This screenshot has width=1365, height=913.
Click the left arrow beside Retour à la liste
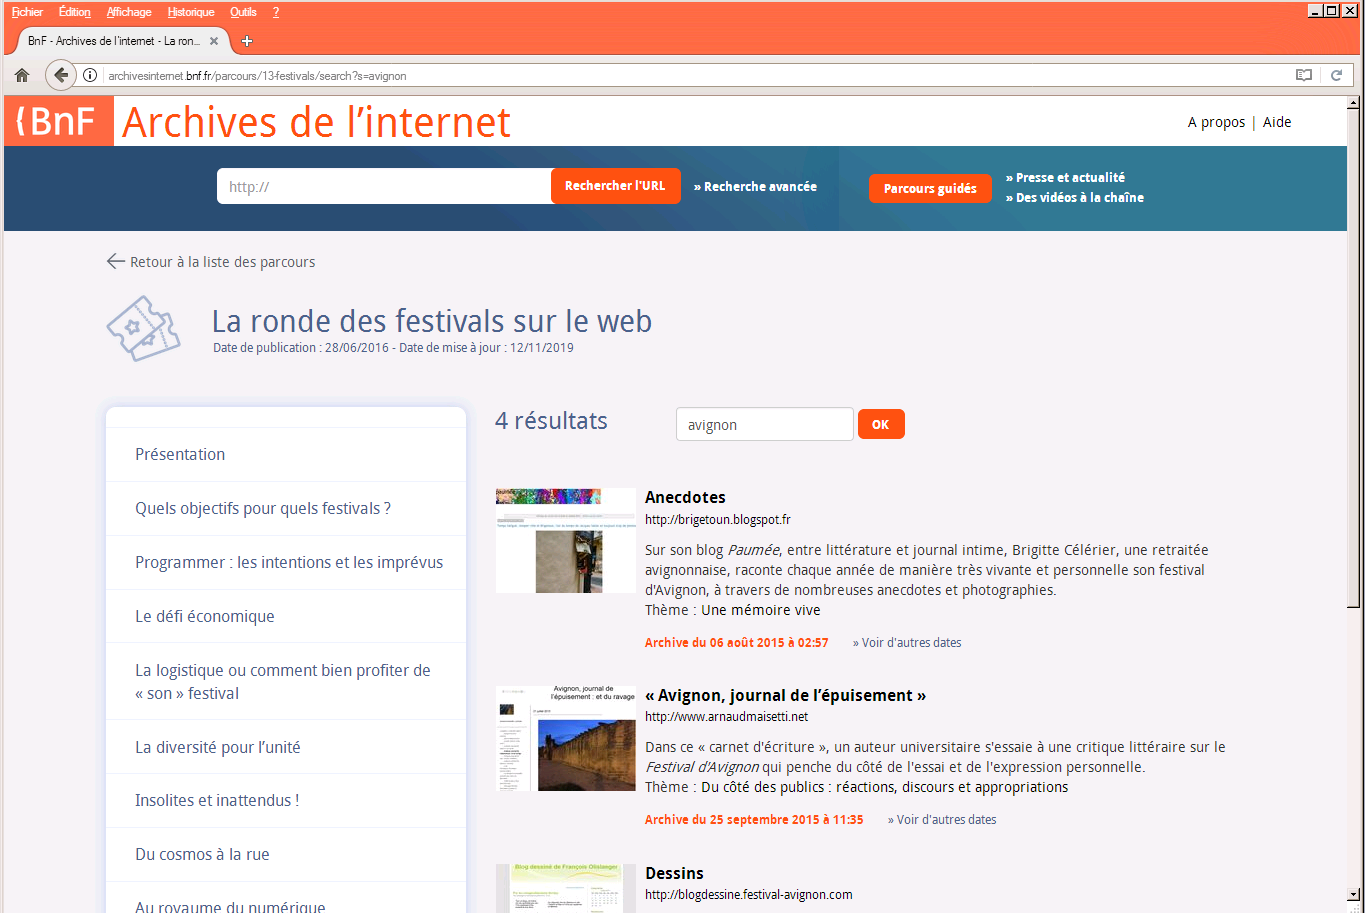point(115,262)
